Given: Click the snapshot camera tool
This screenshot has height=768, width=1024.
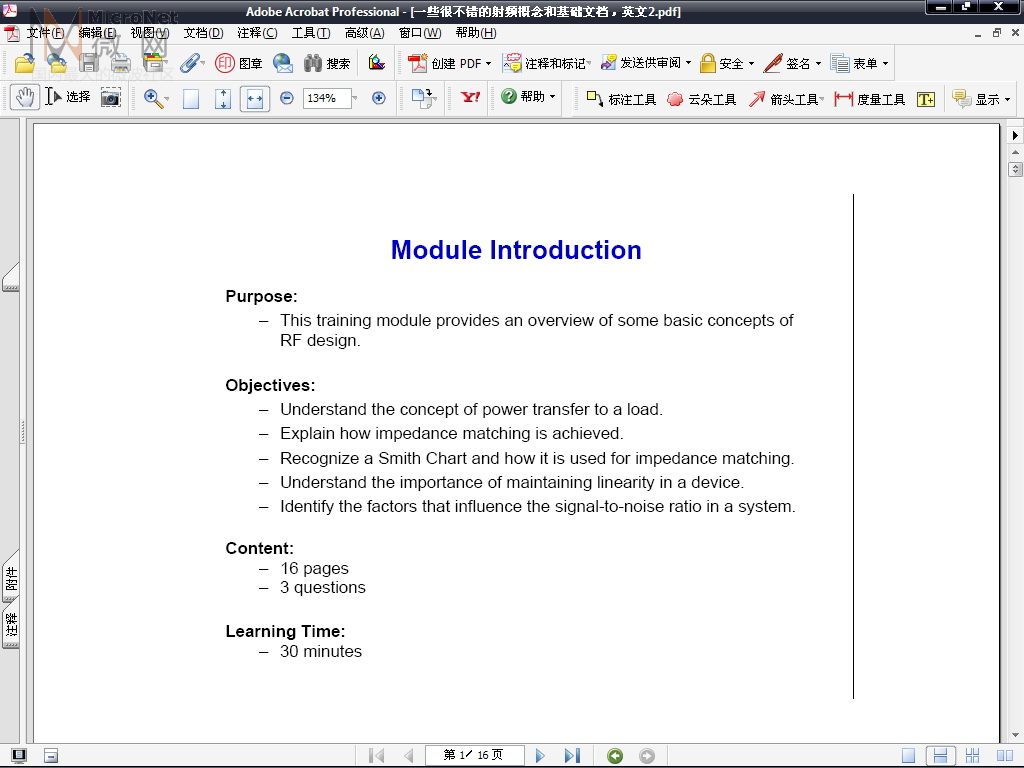Looking at the screenshot, I should pos(110,98).
